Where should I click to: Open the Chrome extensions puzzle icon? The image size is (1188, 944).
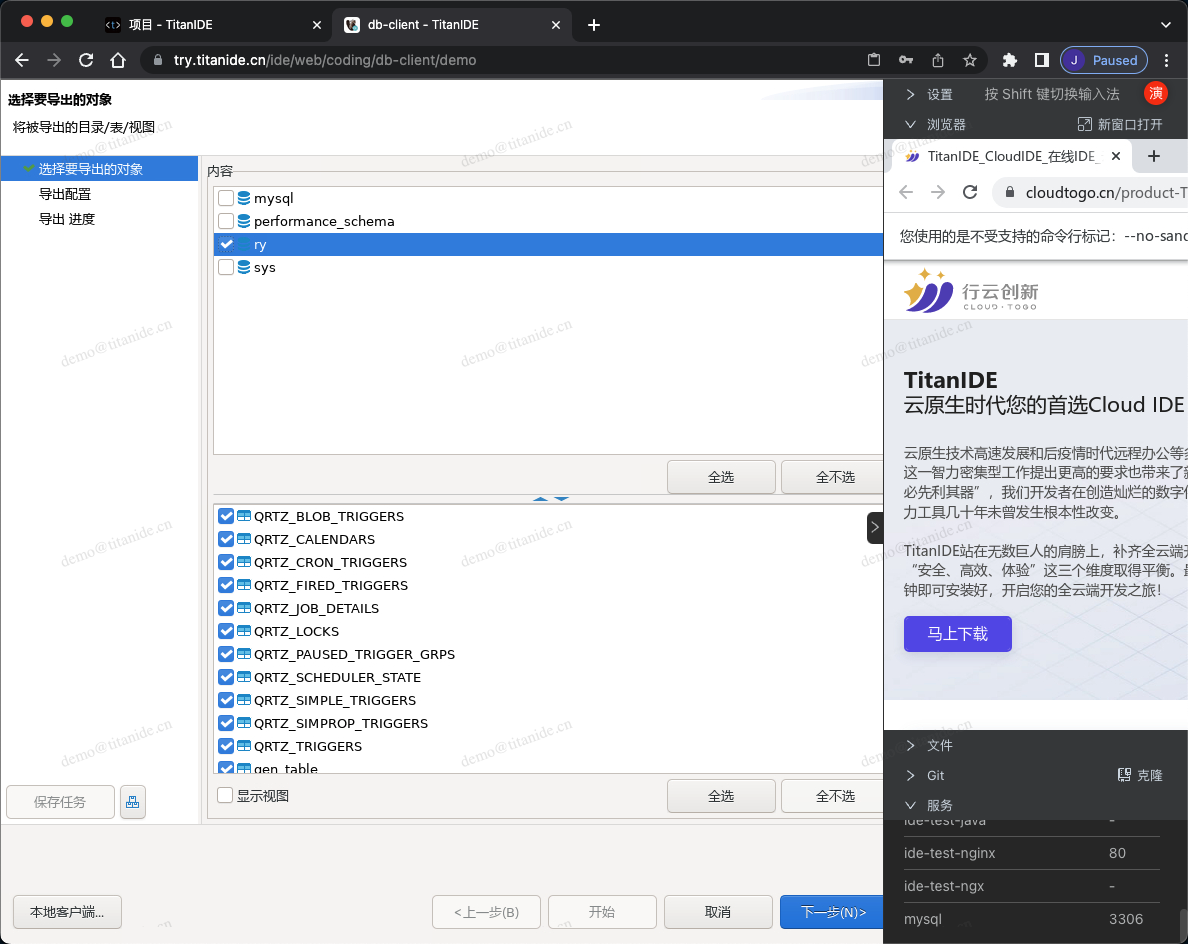tap(1009, 60)
